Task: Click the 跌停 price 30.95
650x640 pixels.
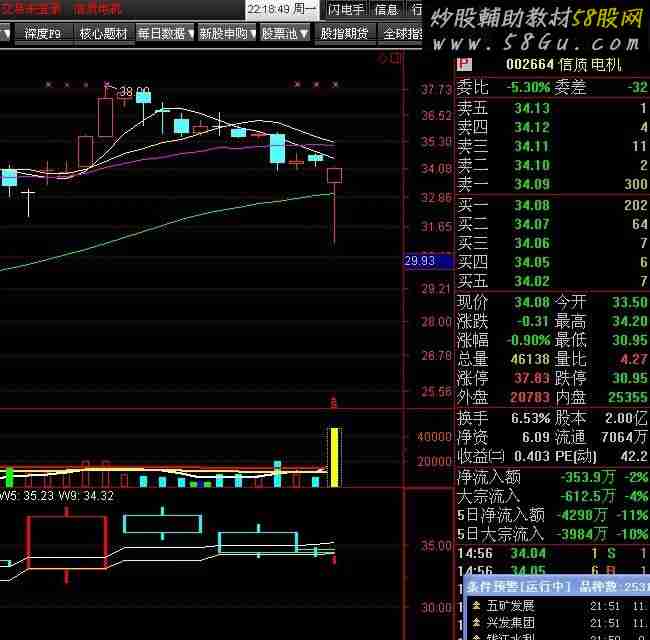Action: (x=630, y=378)
